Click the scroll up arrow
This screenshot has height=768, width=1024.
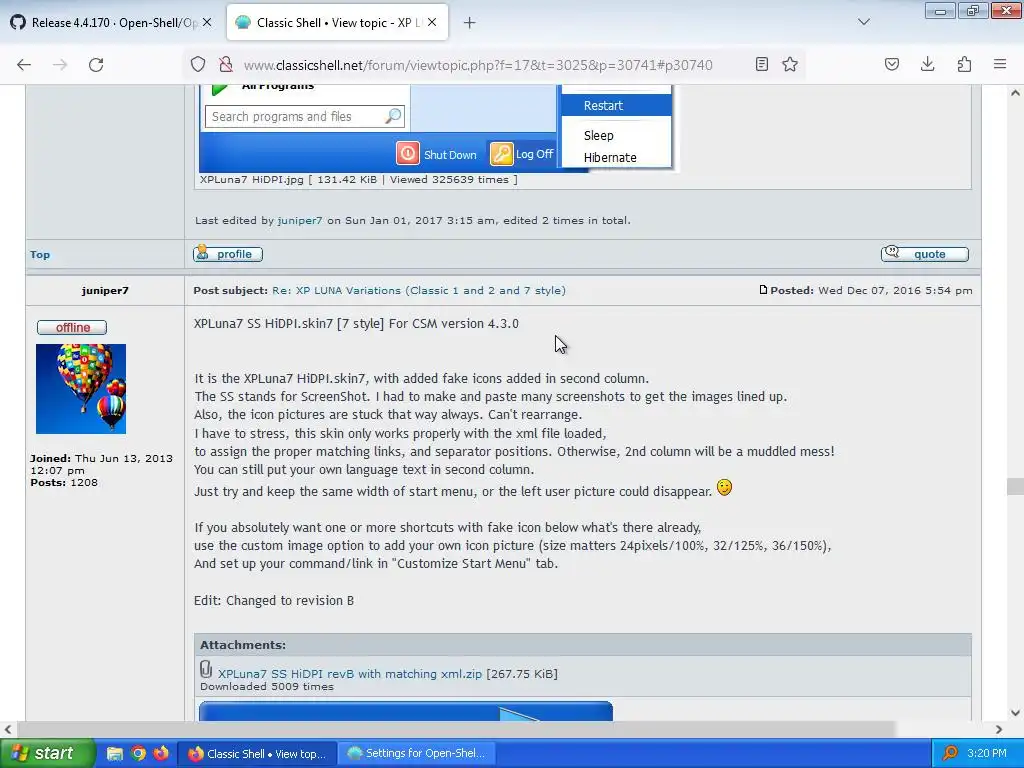pos(1015,93)
